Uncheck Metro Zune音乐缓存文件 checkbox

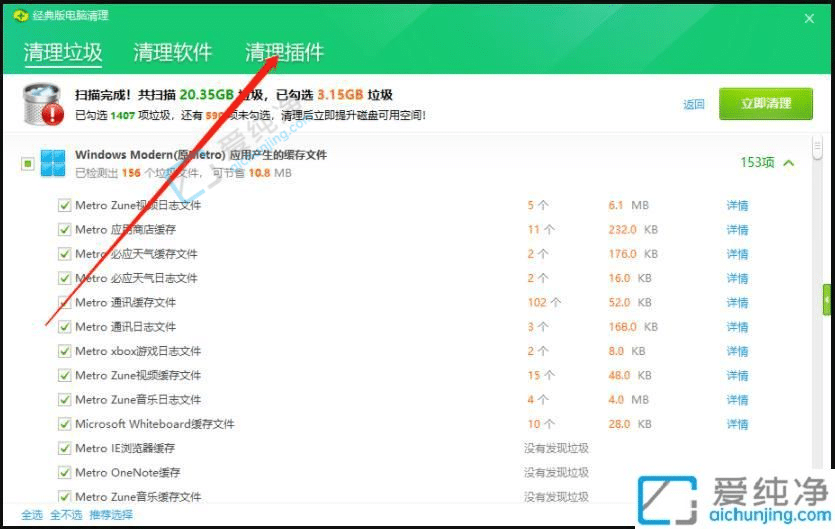pos(64,497)
